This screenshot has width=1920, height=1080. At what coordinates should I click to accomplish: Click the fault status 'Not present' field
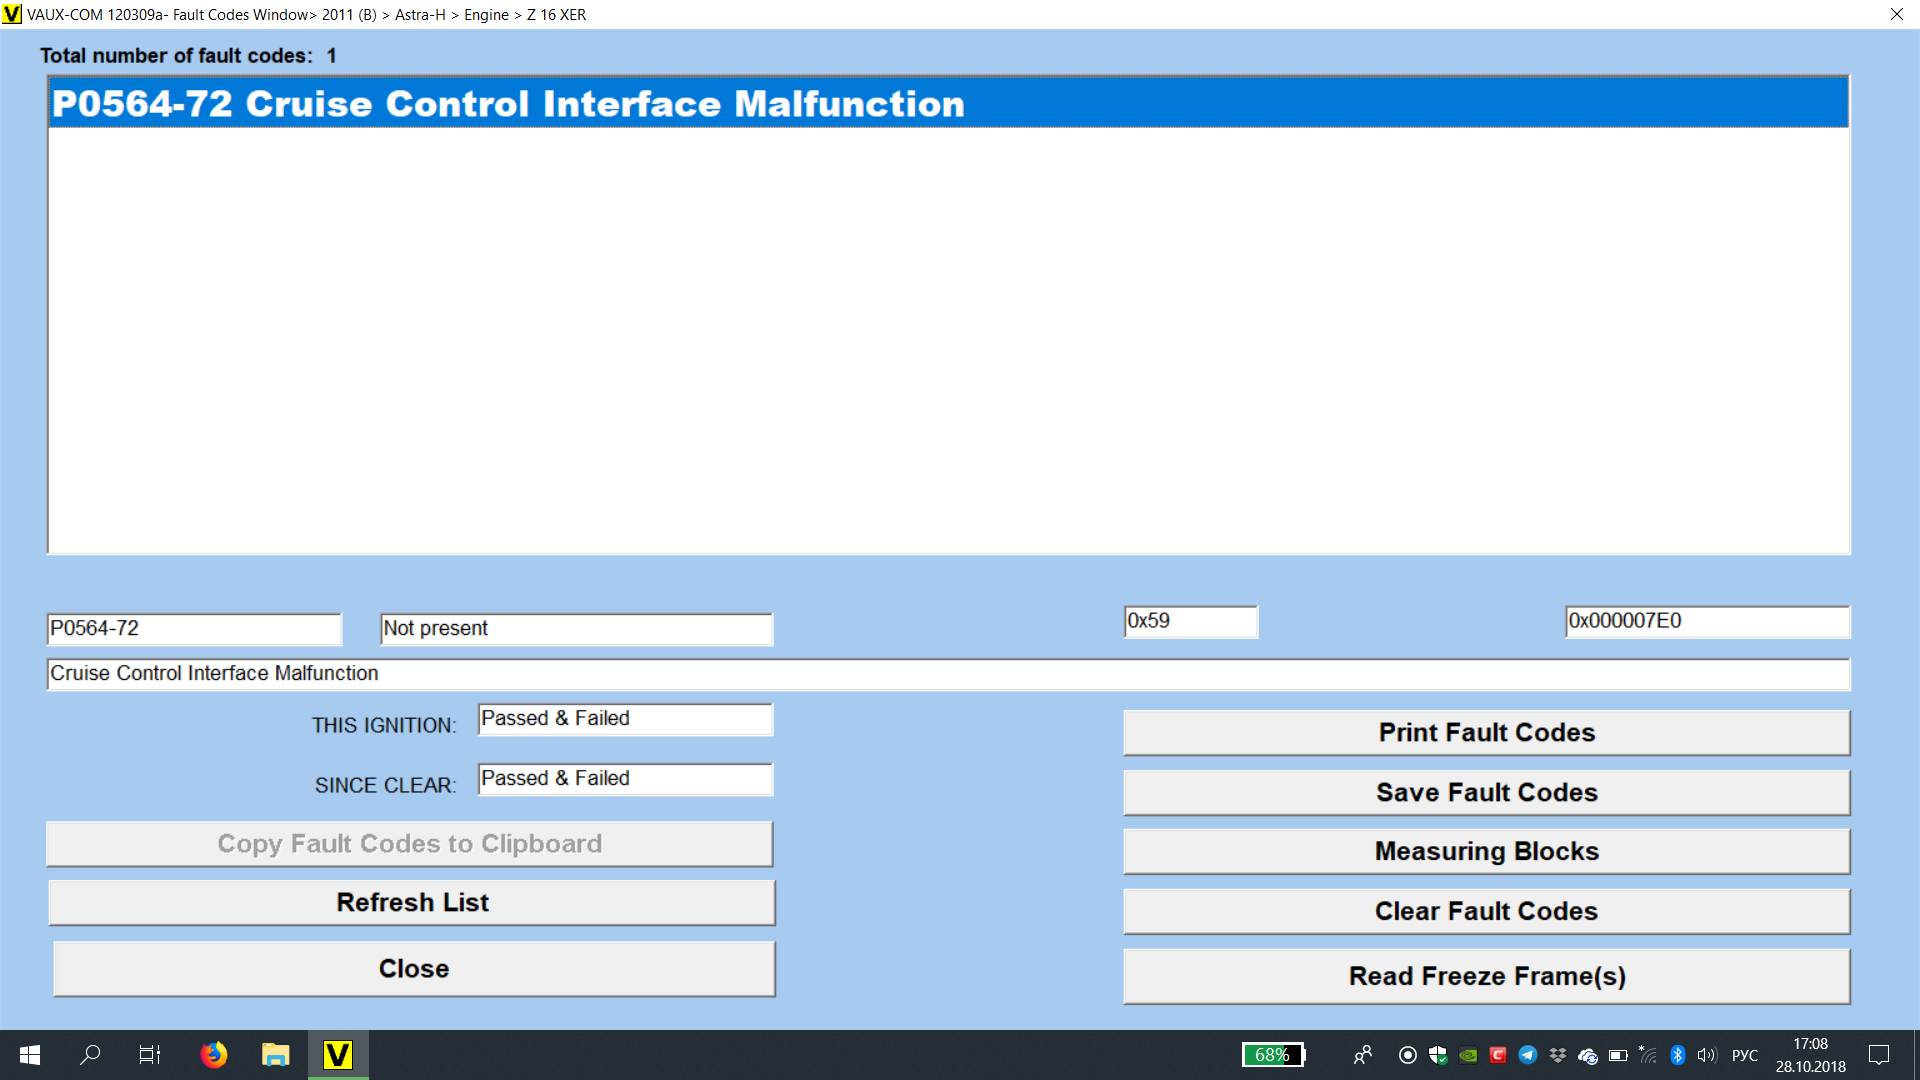click(x=576, y=628)
